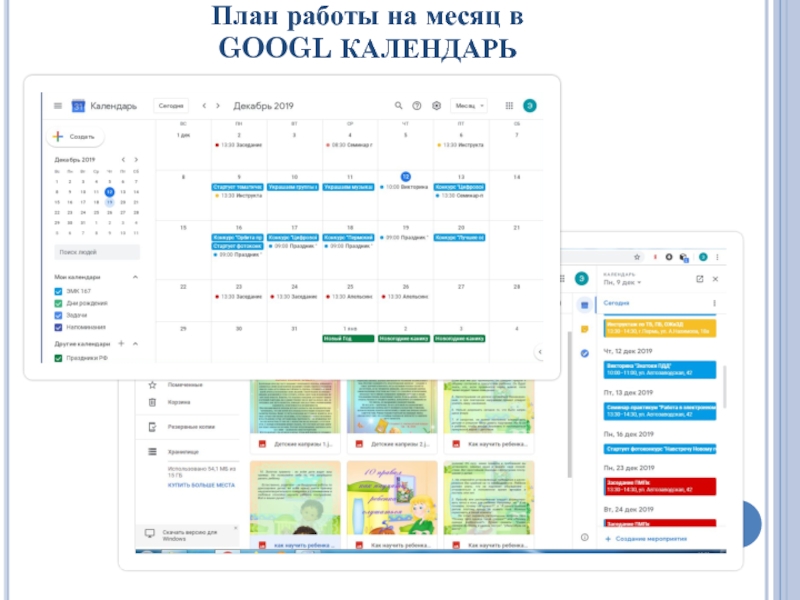800x600 pixels.
Task: Go to the previous month with left arrow
Action: coord(204,105)
